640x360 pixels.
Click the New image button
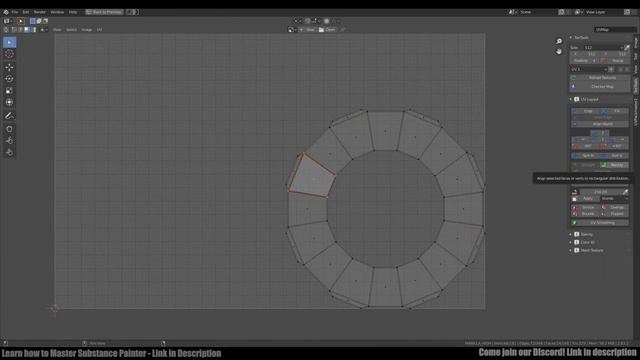pos(307,30)
